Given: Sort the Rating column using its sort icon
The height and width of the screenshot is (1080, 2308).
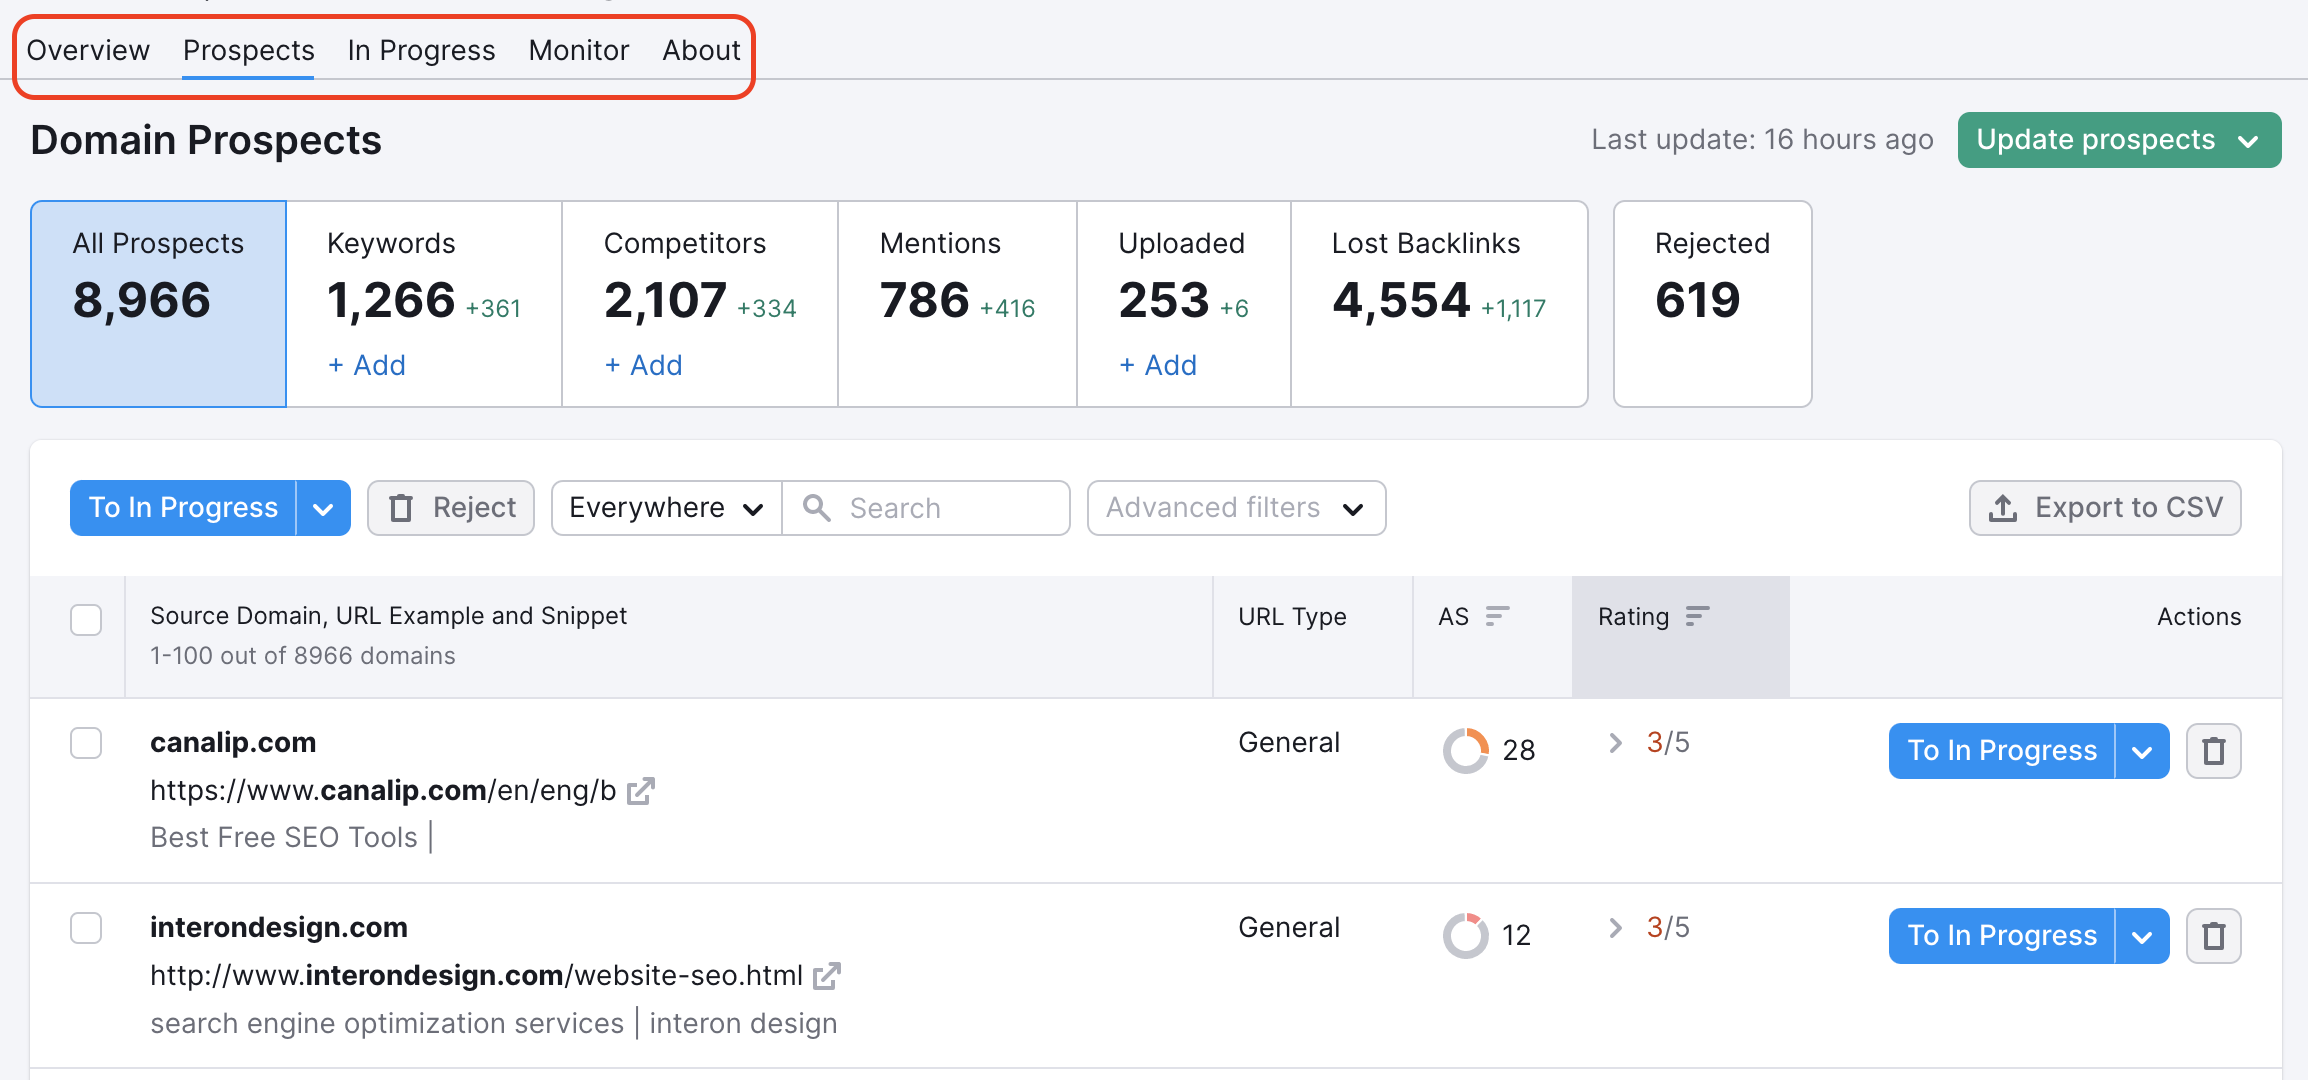Looking at the screenshot, I should click(x=1697, y=616).
